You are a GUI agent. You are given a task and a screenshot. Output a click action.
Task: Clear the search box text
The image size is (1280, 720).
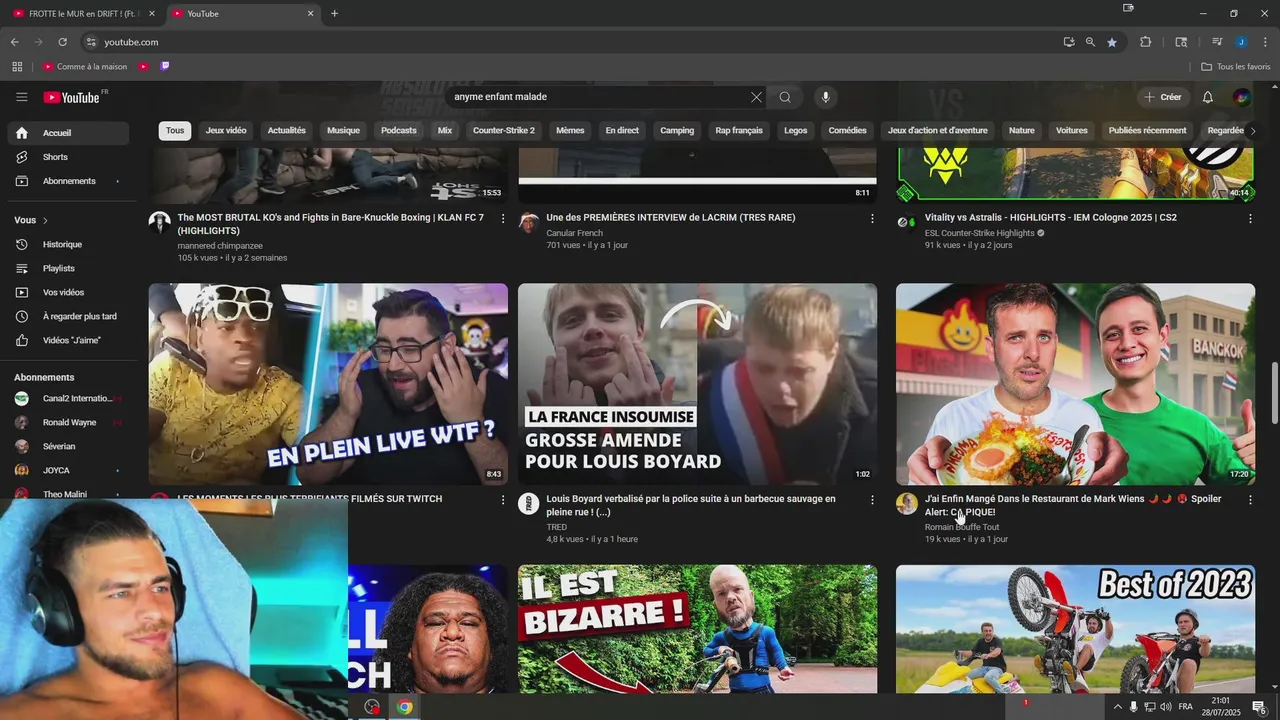756,97
